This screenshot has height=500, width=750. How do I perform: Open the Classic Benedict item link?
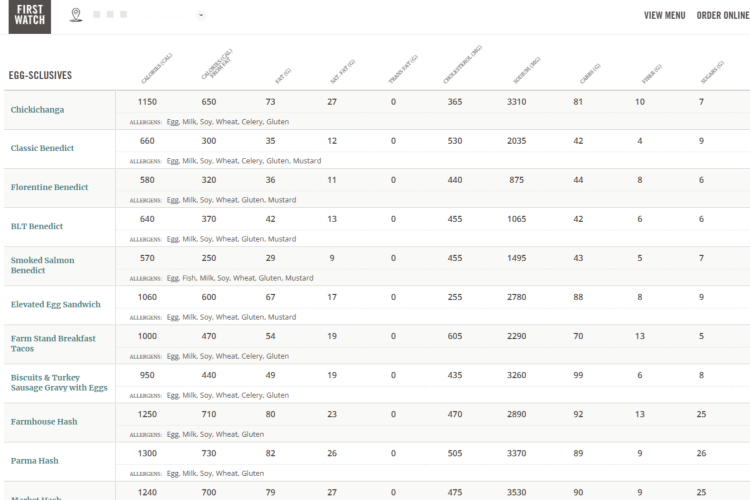[x=42, y=148]
